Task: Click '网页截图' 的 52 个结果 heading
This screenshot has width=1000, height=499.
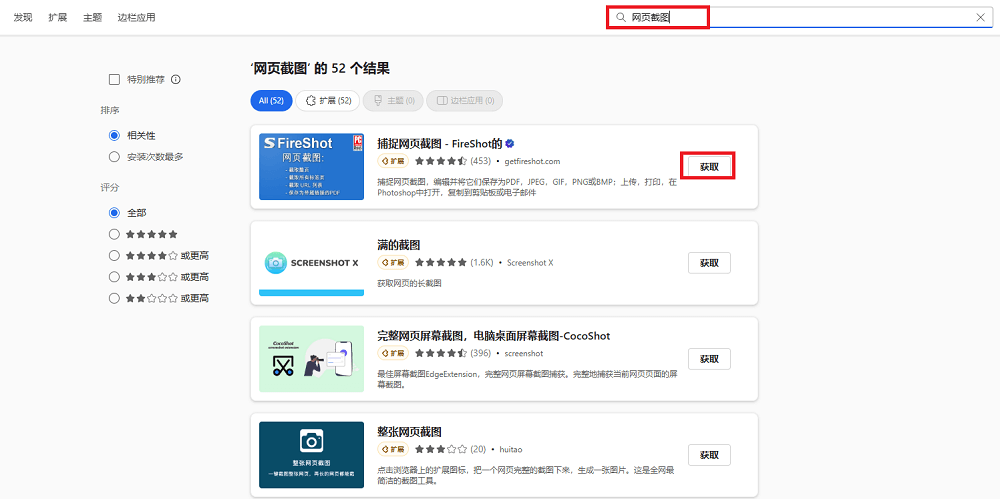Action: point(320,68)
